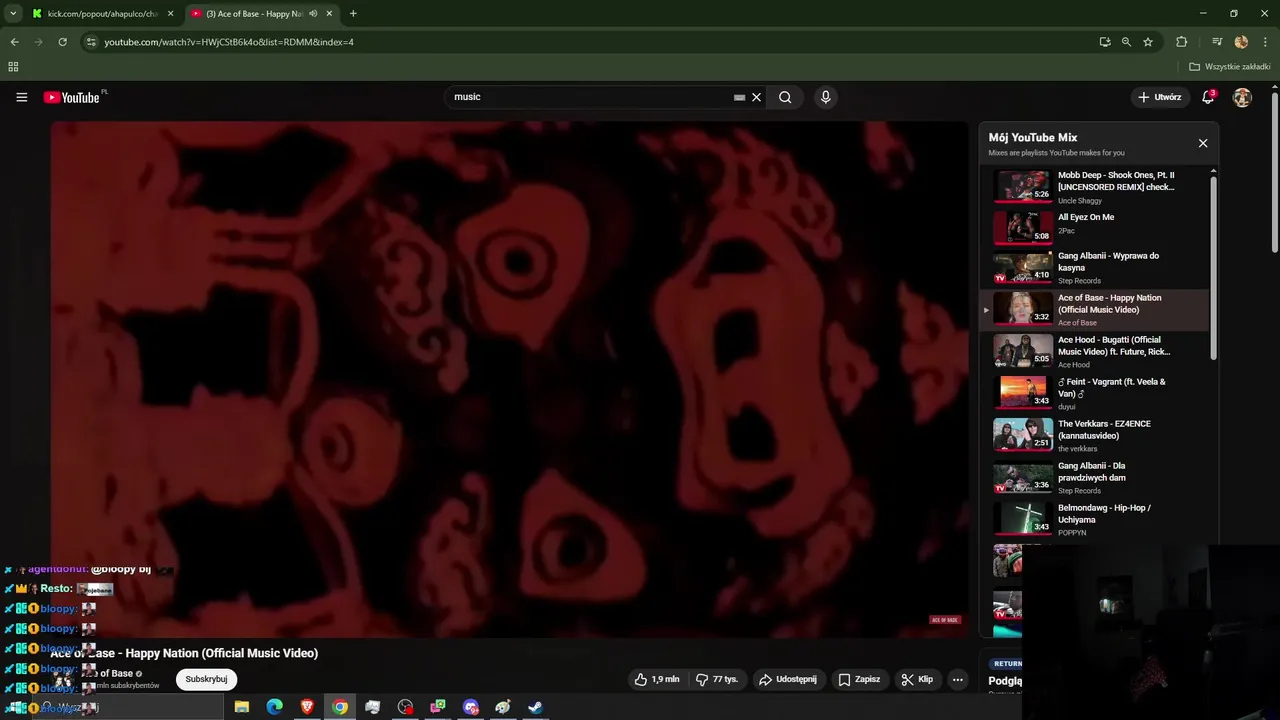This screenshot has width=1280, height=720.
Task: Reload the page in Chrome
Action: pyautogui.click(x=62, y=42)
